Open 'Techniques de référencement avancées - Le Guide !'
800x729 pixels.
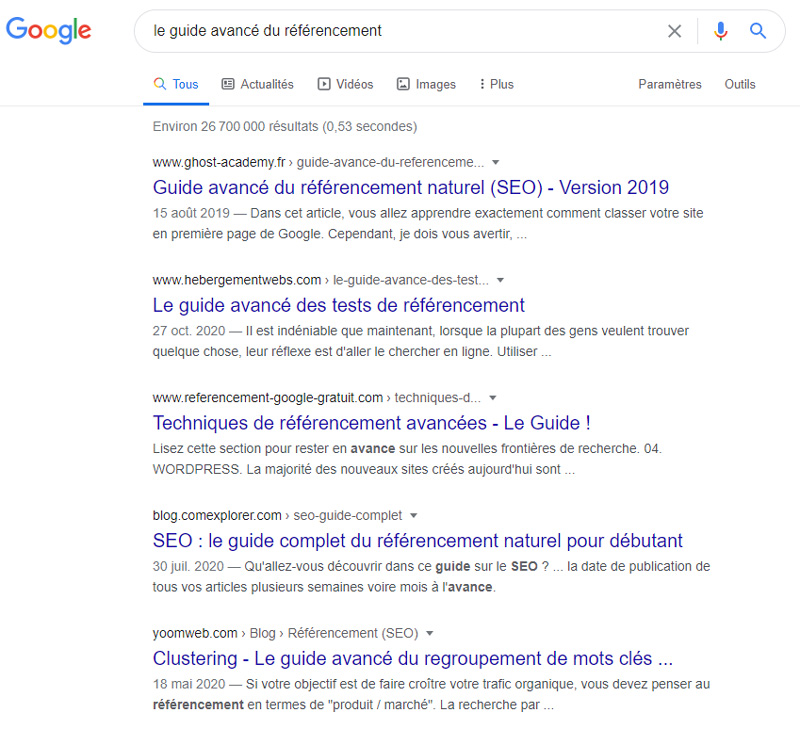[371, 423]
